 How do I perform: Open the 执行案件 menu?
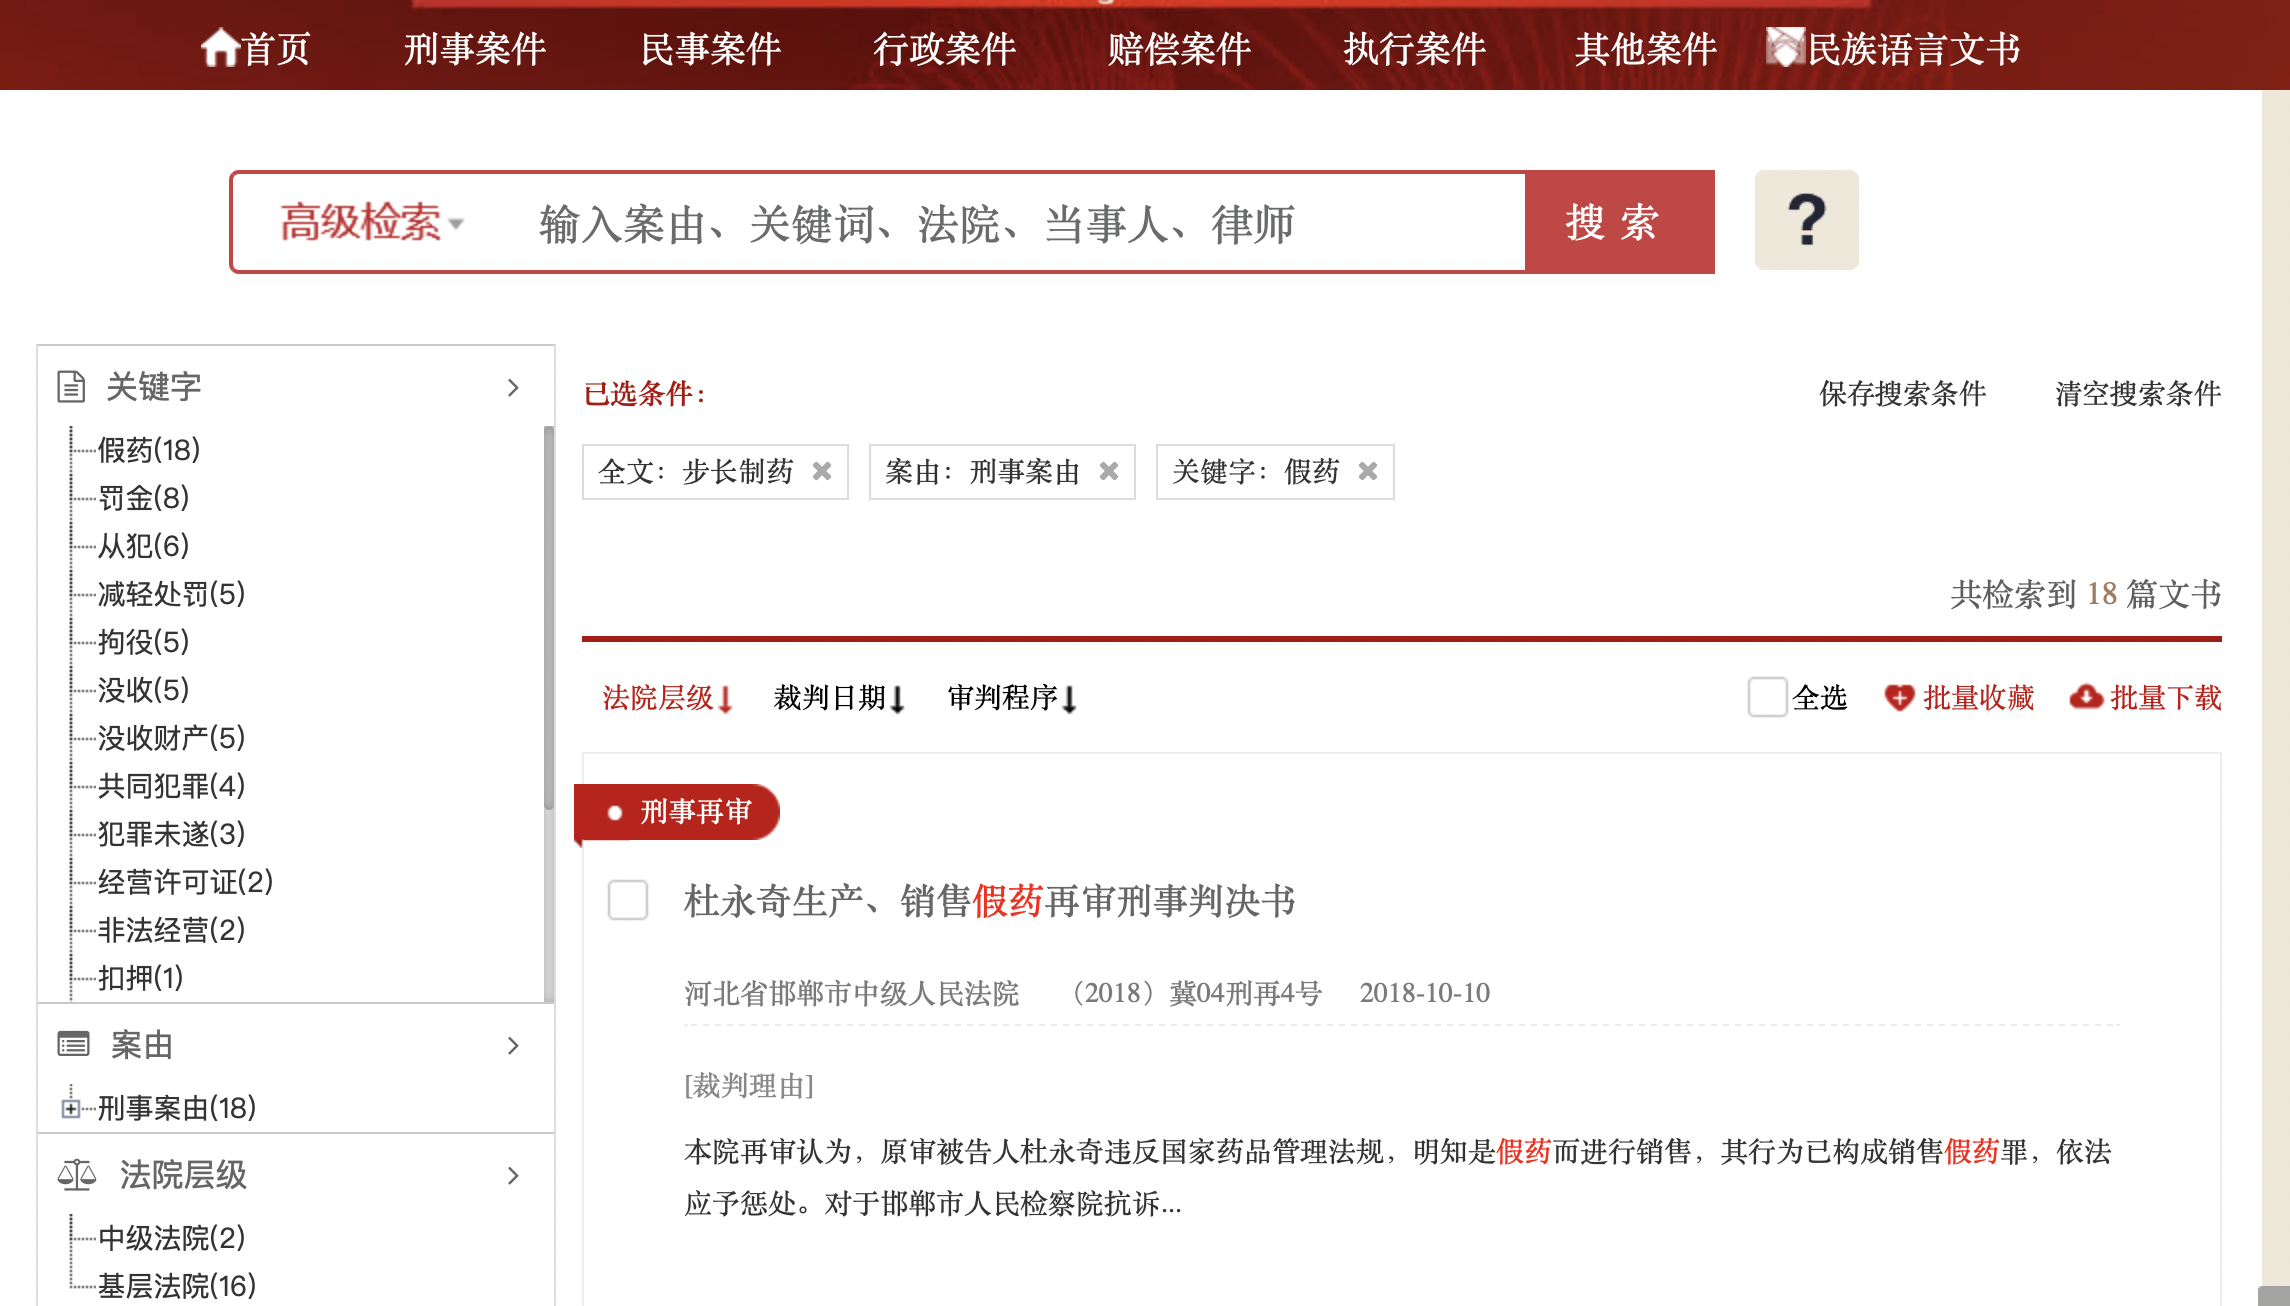(1414, 48)
